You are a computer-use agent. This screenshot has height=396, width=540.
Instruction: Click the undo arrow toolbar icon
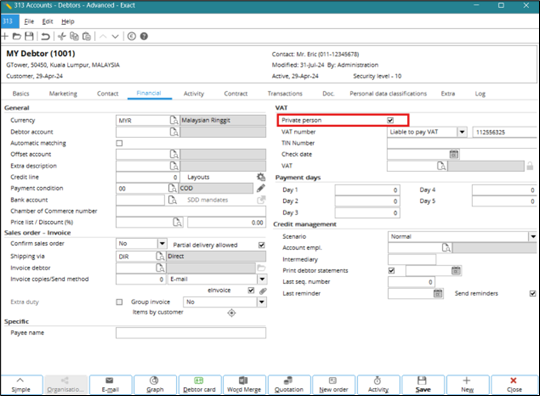pyautogui.click(x=45, y=36)
